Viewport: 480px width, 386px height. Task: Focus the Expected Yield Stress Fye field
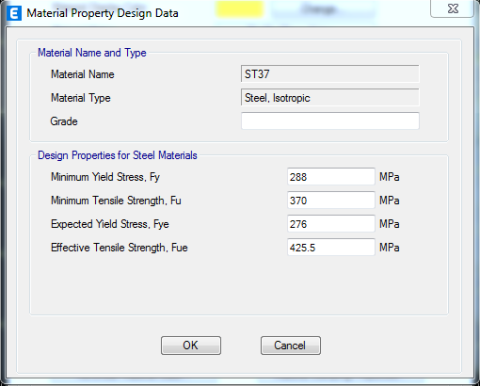331,223
